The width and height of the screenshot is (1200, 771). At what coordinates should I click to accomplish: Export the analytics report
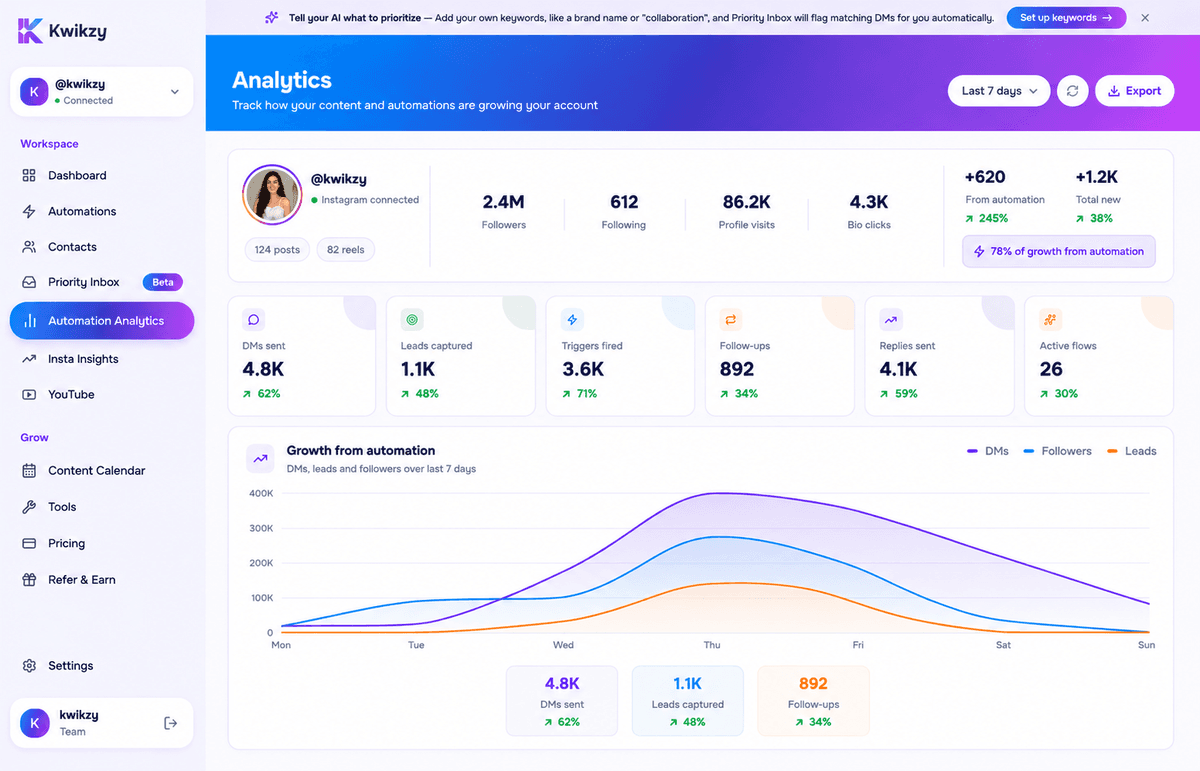1135,91
